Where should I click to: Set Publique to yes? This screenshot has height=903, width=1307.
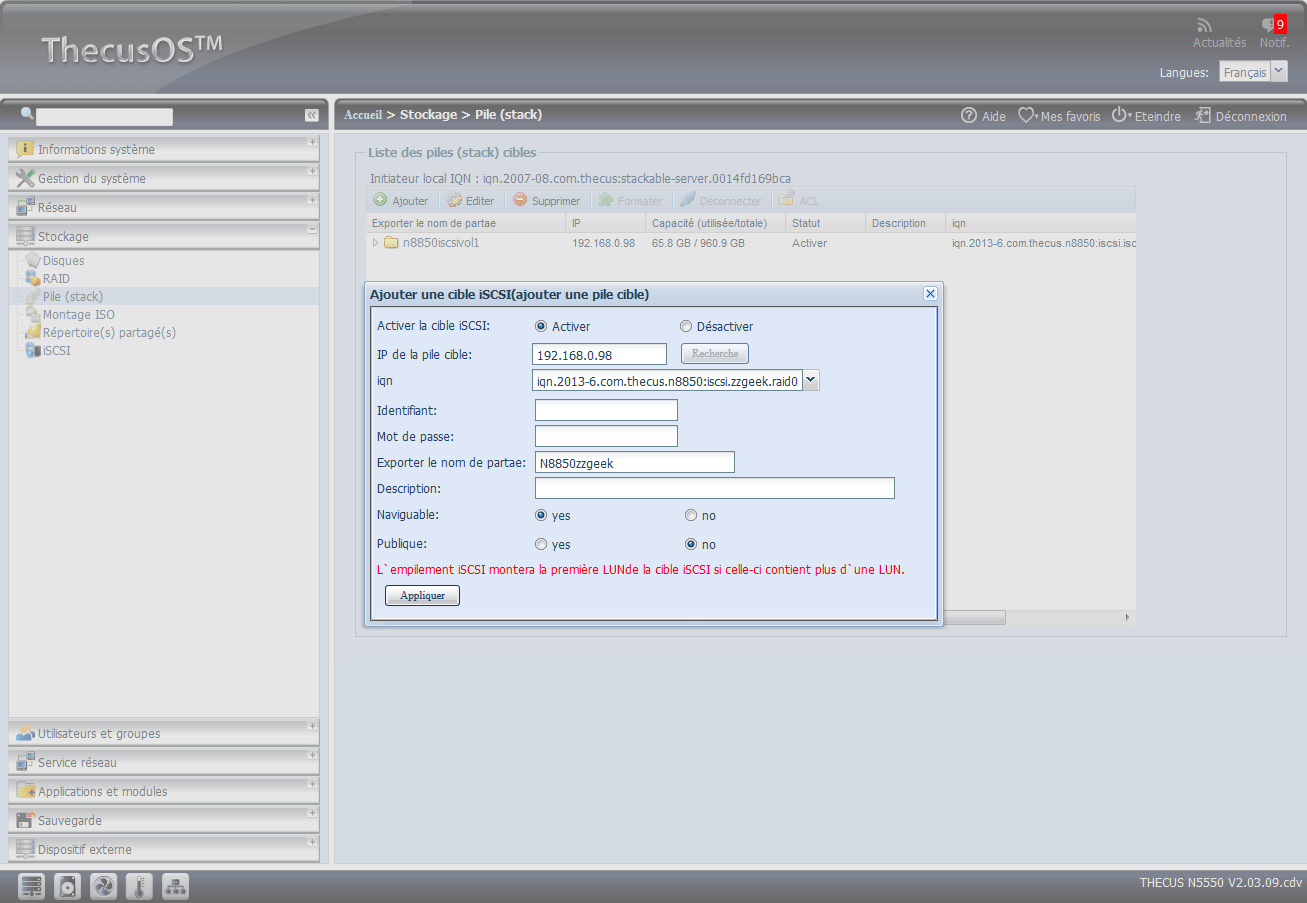click(541, 545)
